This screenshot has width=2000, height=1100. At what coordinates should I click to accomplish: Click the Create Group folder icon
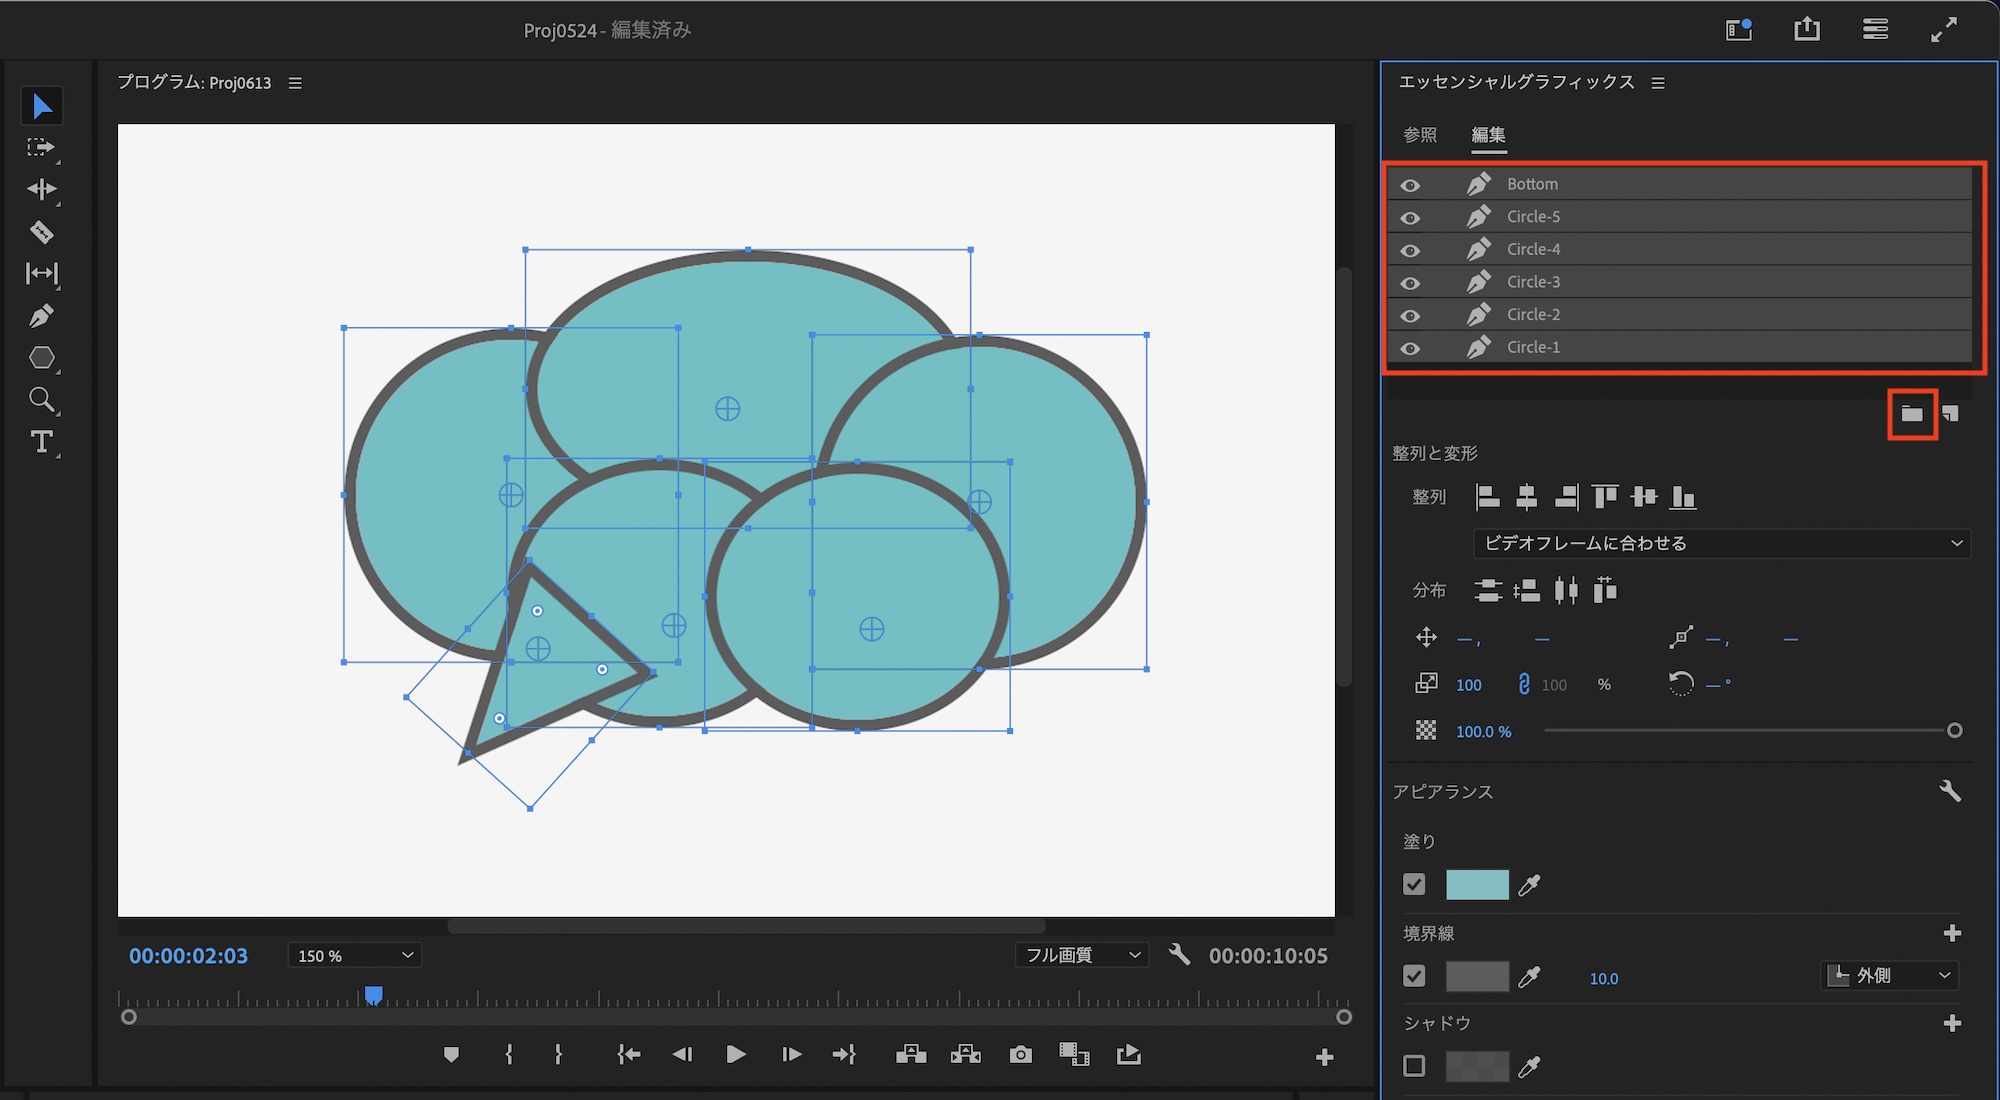click(x=1911, y=414)
